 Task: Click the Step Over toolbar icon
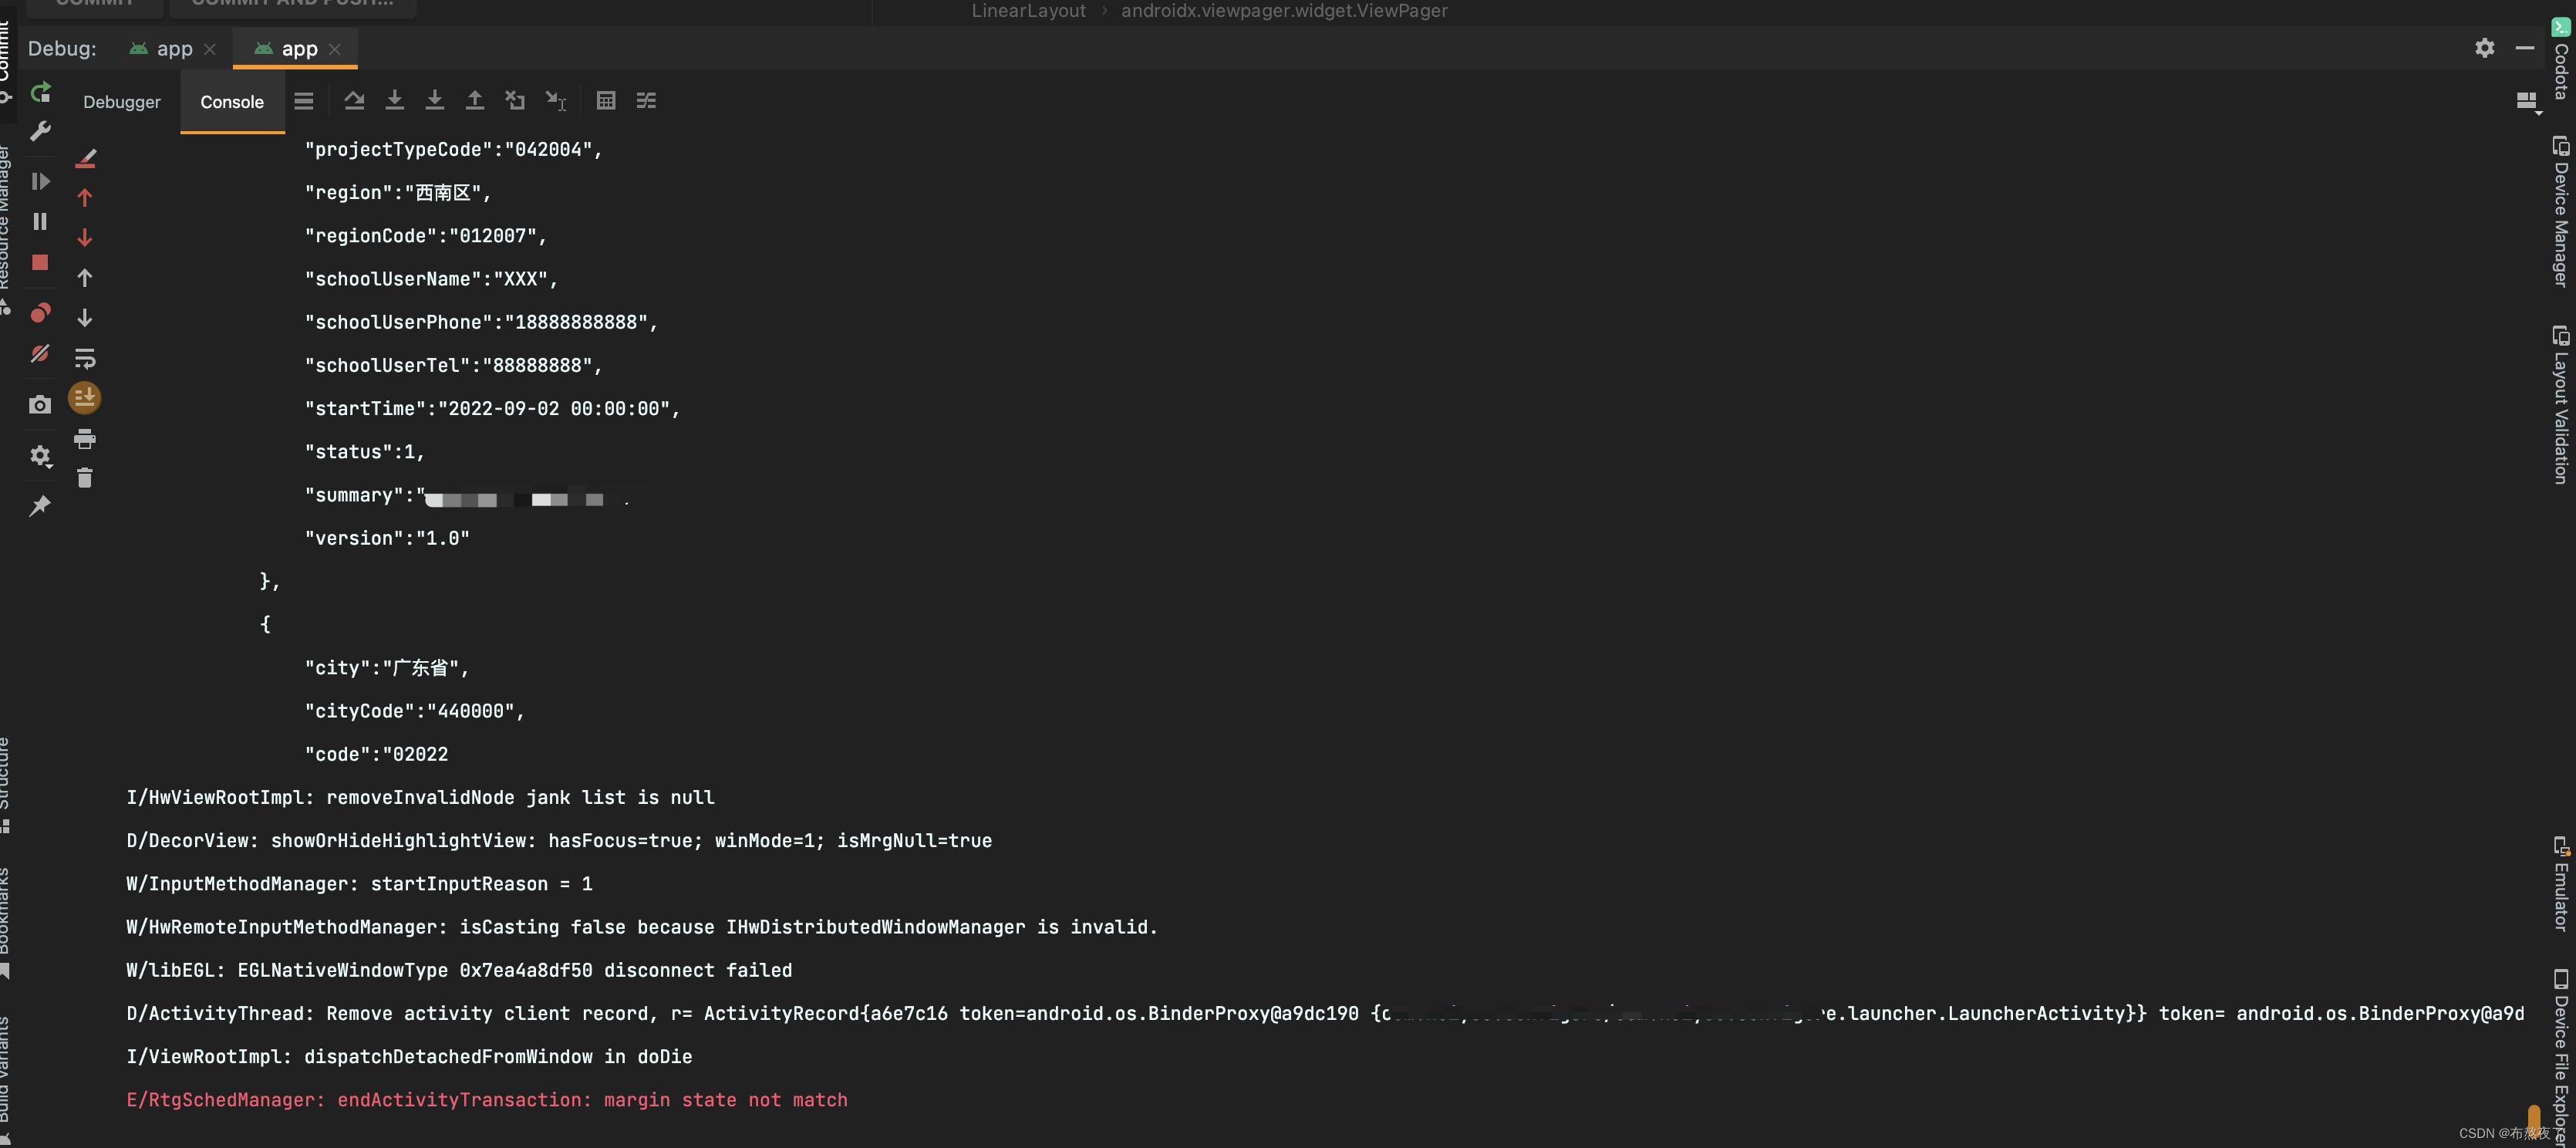click(x=354, y=100)
